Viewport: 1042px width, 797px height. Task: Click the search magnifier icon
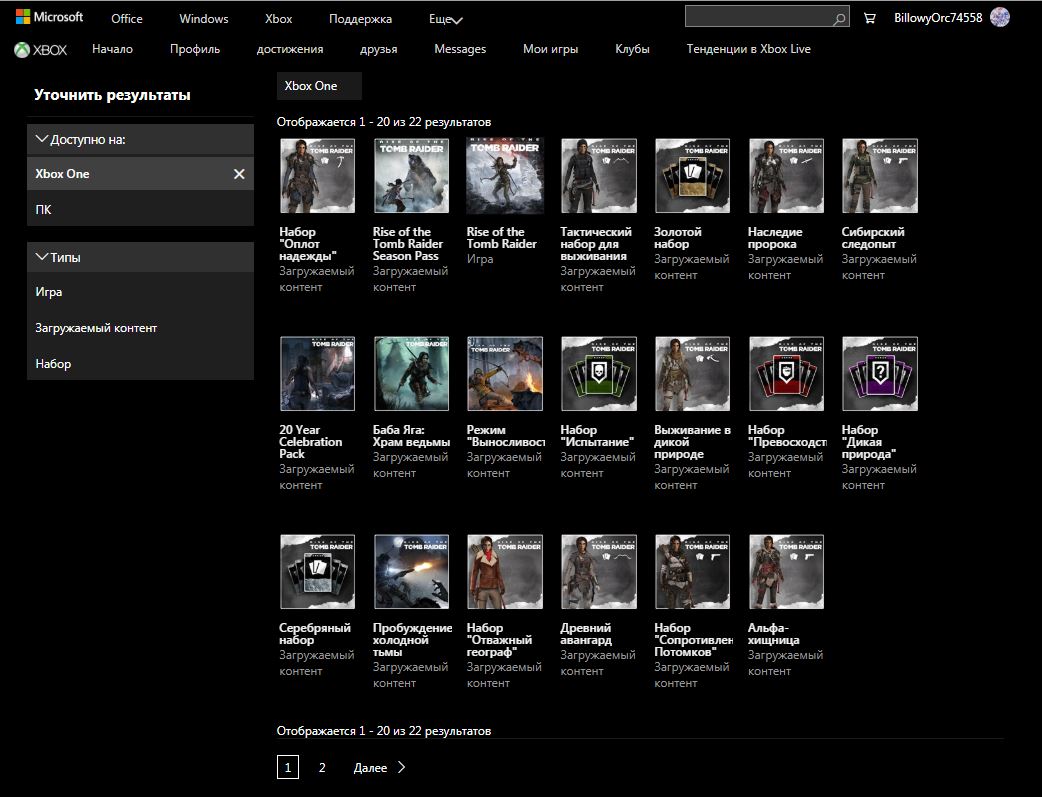pos(838,18)
